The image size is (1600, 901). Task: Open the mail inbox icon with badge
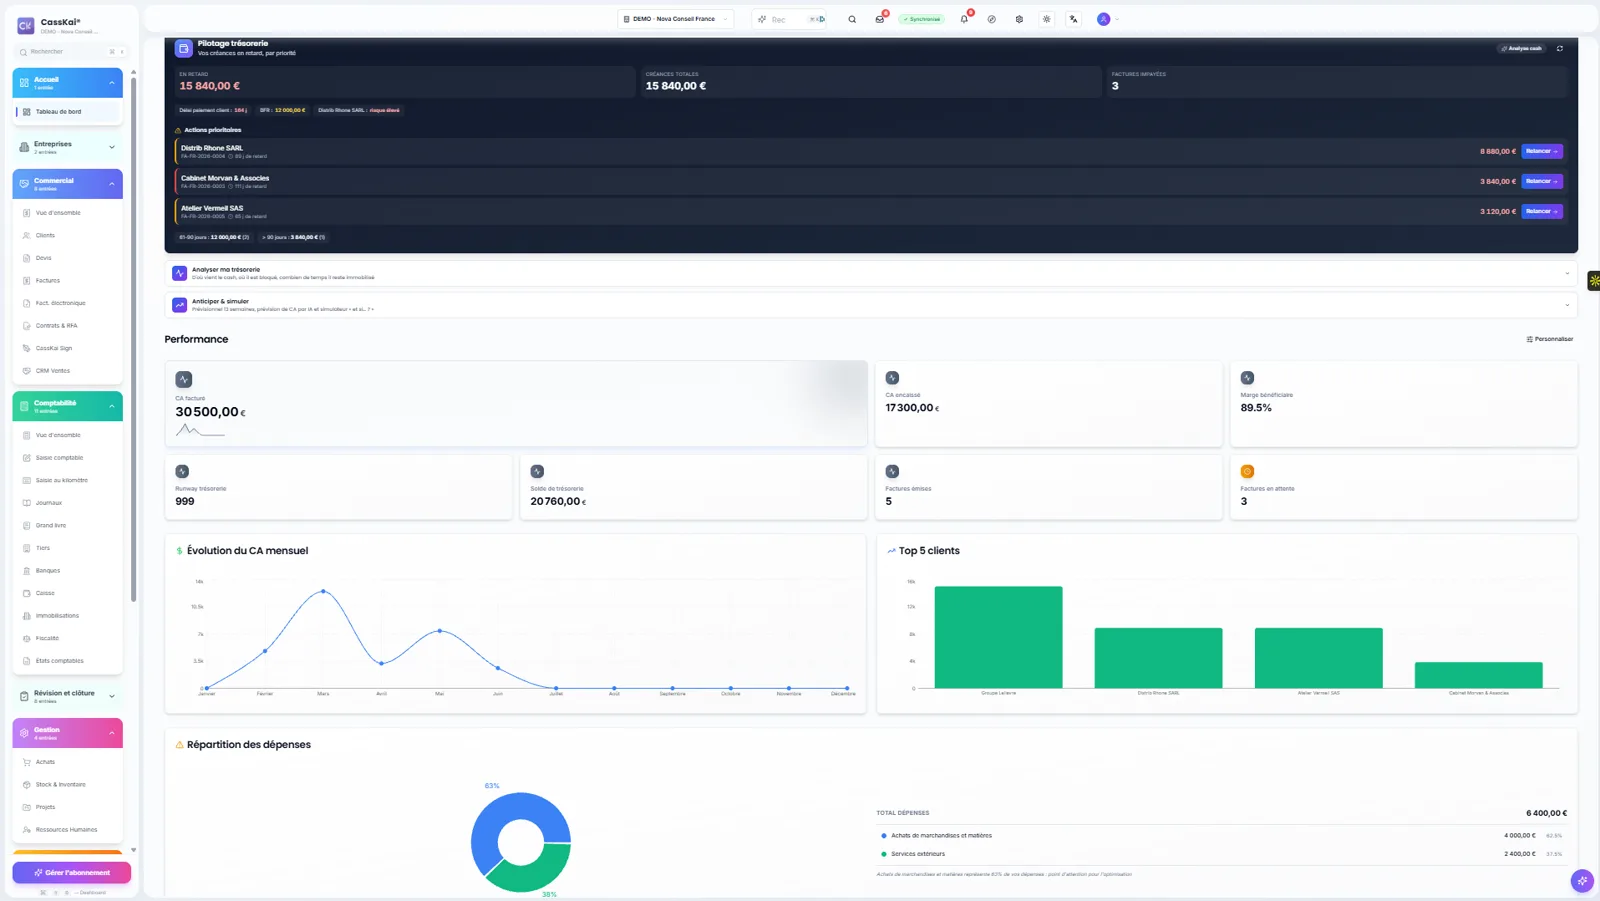880,19
